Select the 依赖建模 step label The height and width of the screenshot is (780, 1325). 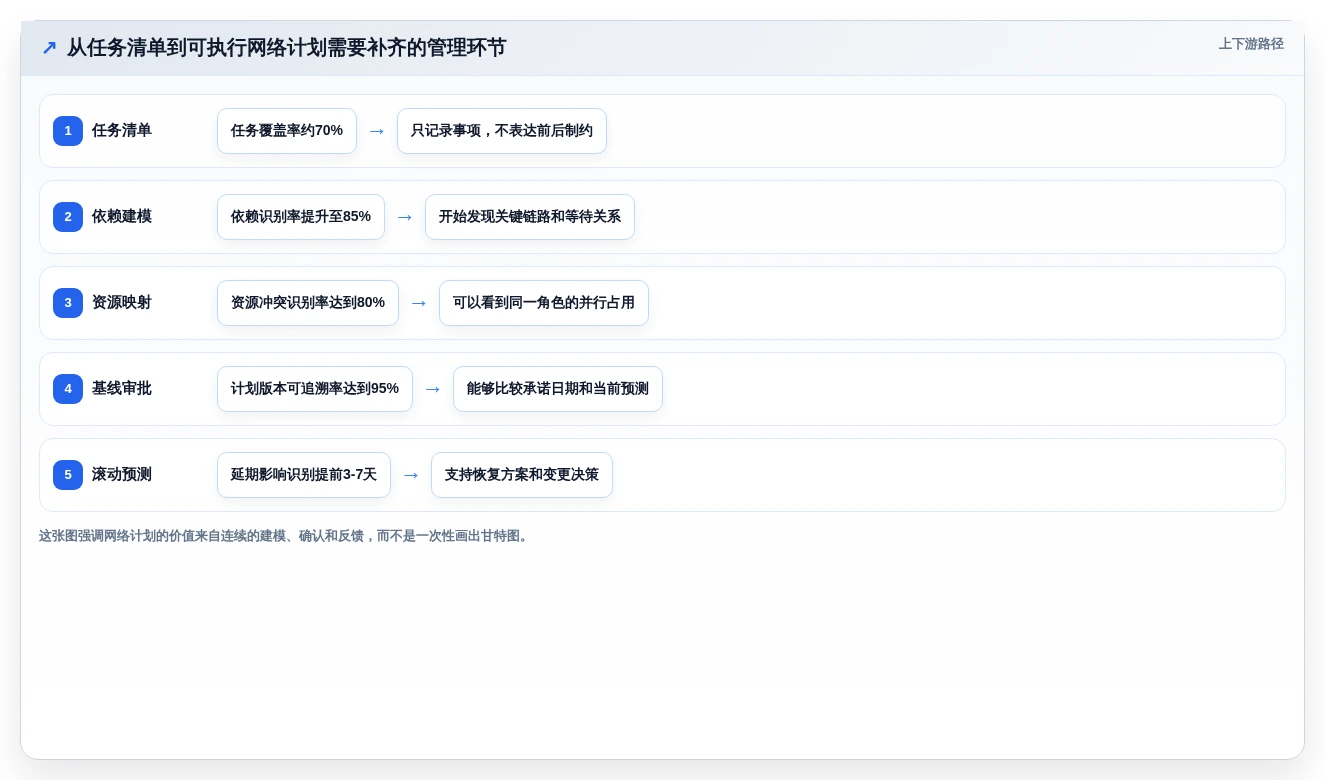pos(122,217)
